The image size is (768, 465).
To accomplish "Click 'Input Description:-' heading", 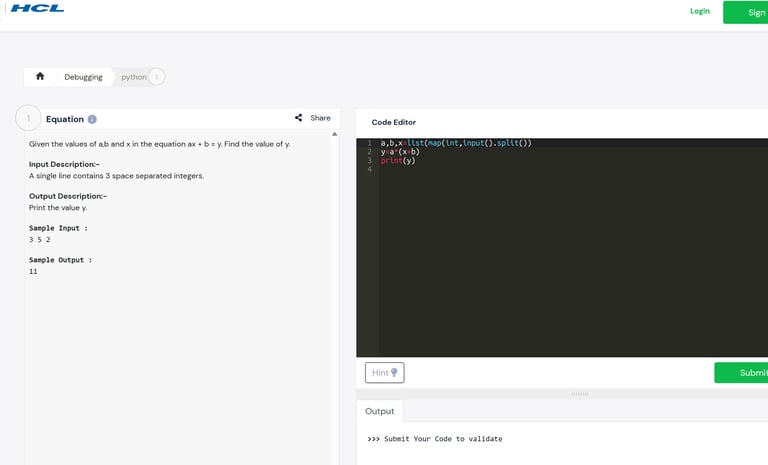I will pos(64,164).
